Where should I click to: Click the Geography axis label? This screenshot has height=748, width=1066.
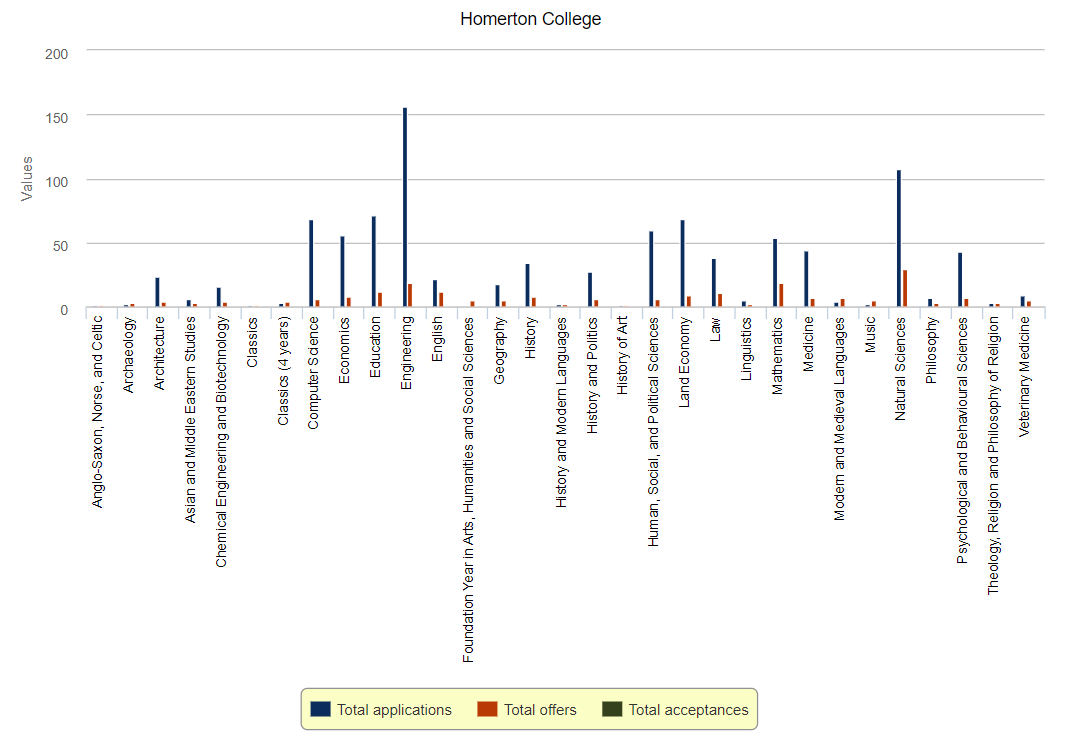click(499, 351)
